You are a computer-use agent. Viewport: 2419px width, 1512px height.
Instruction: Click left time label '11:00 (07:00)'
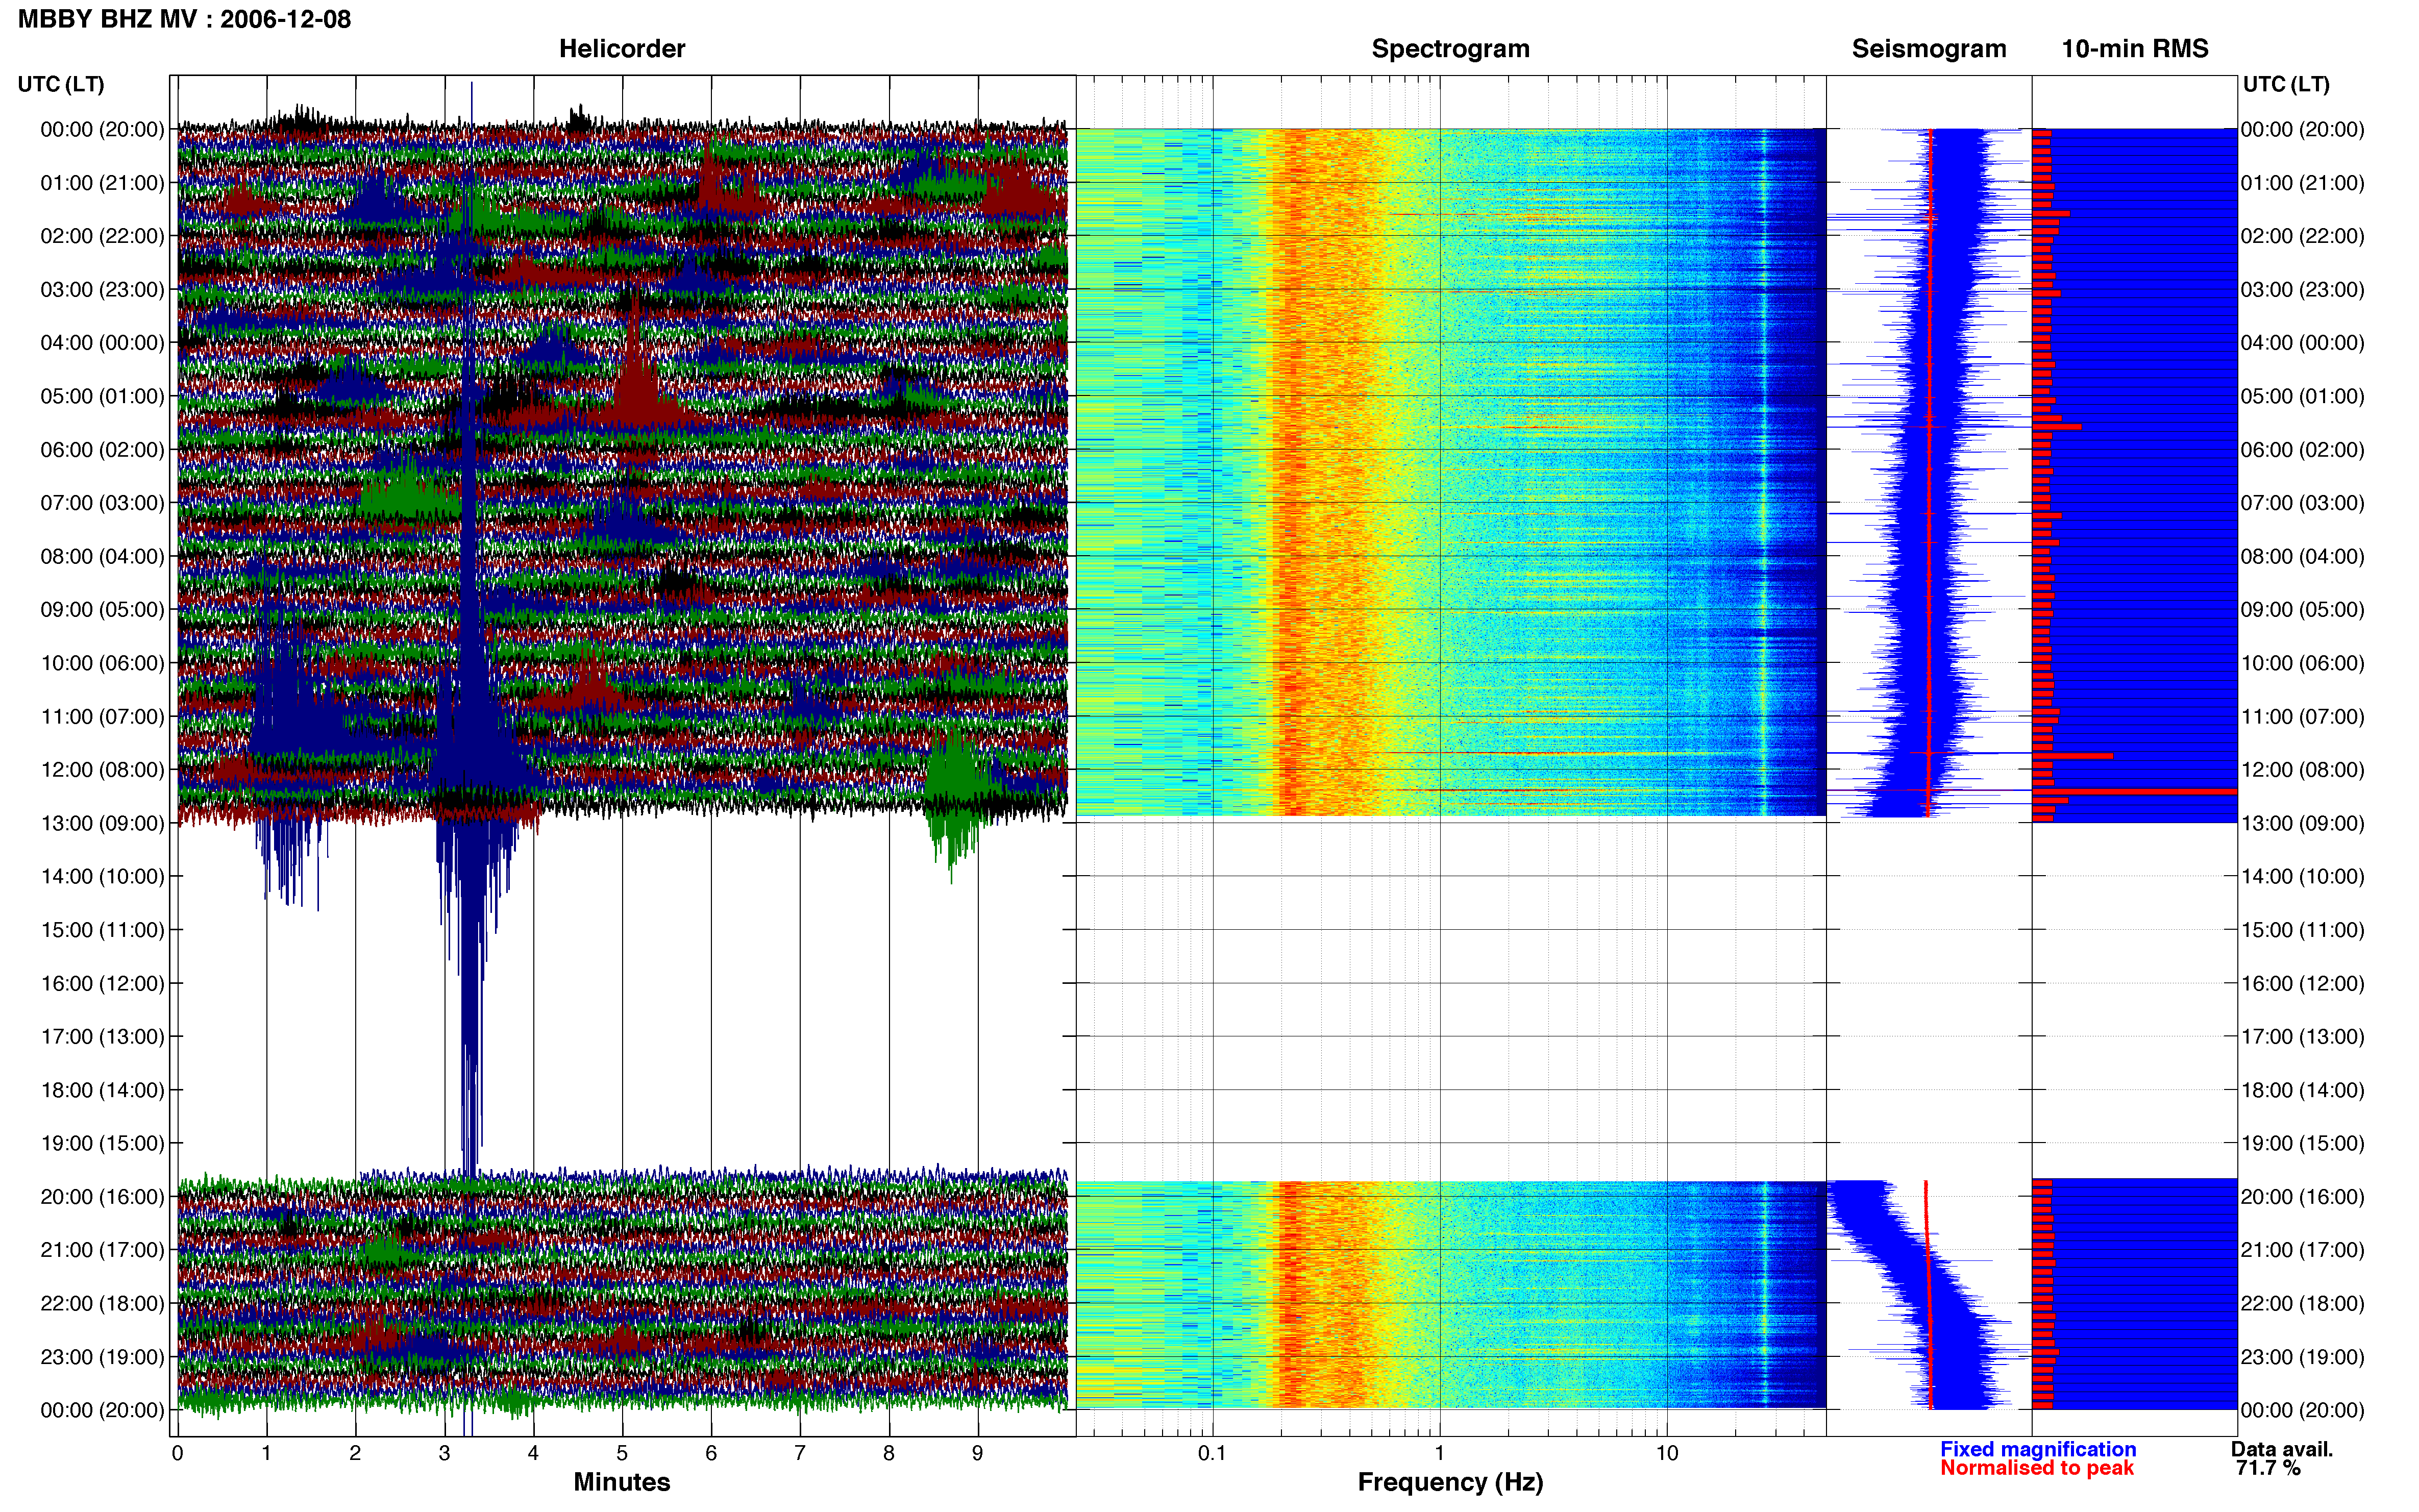point(102,717)
